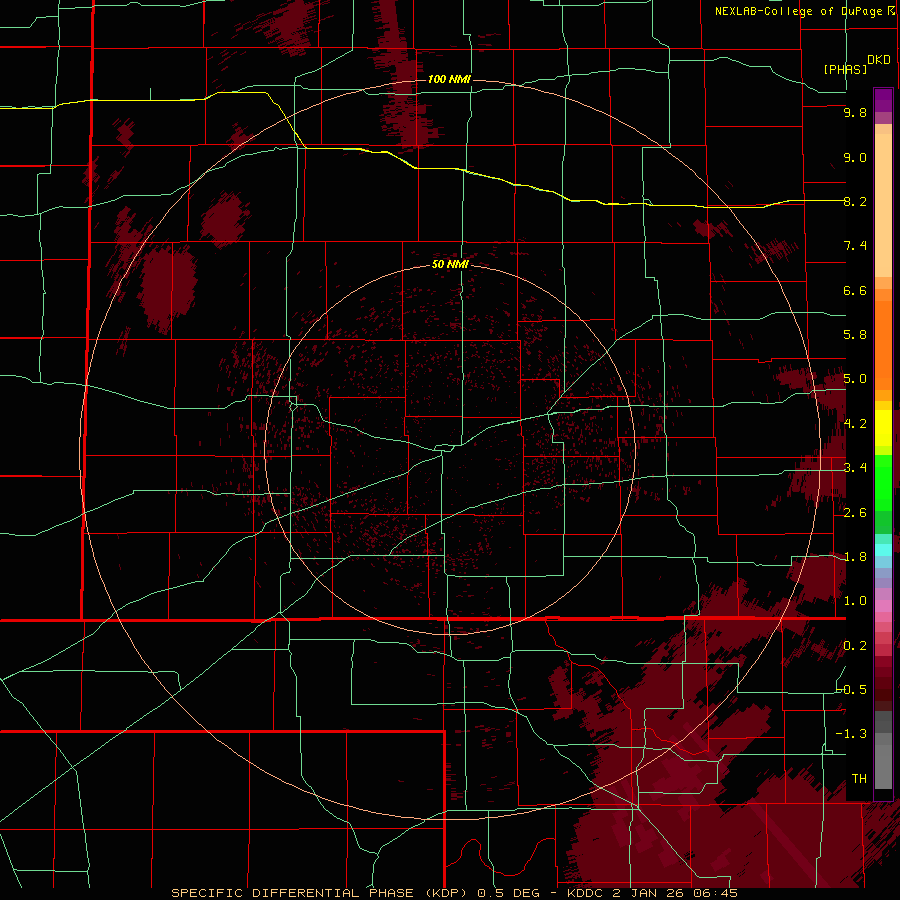Screen dimensions: 900x900
Task: Select the 9.0 scale value
Action: [855, 157]
